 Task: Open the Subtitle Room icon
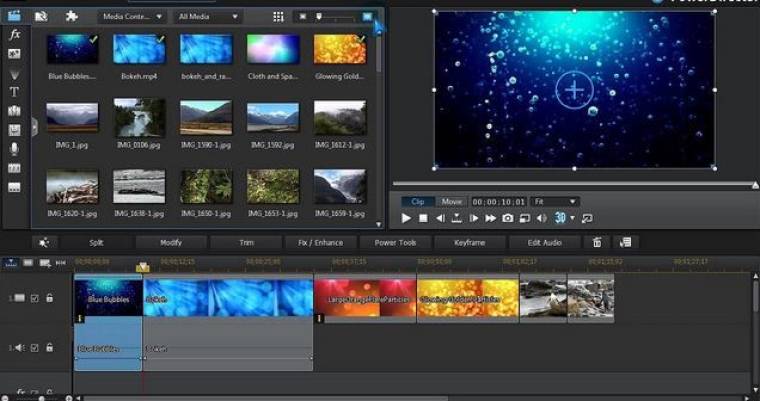pyautogui.click(x=15, y=188)
